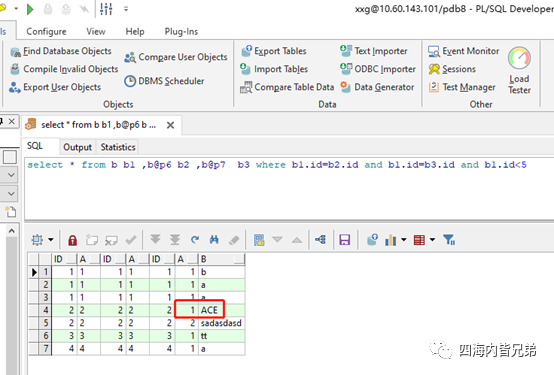The height and width of the screenshot is (375, 554).
Task: Click the B column header in results
Action: 221,259
